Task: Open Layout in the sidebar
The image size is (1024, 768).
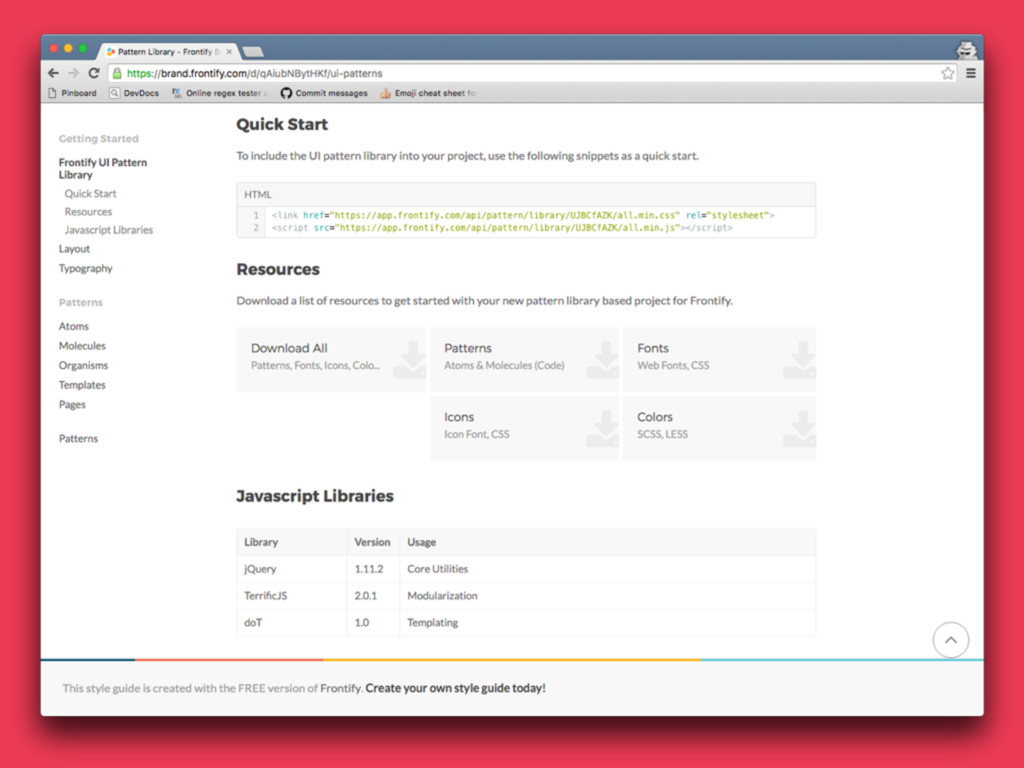Action: (74, 249)
